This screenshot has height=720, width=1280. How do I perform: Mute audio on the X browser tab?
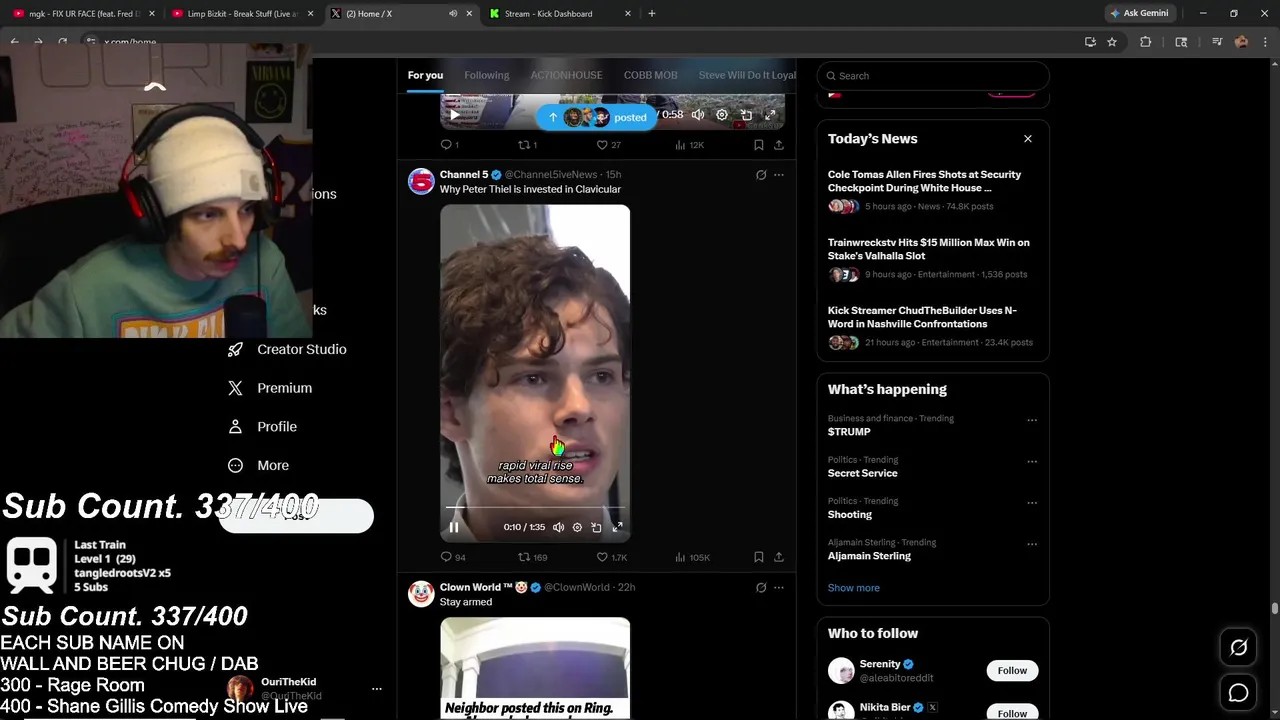pyautogui.click(x=453, y=14)
